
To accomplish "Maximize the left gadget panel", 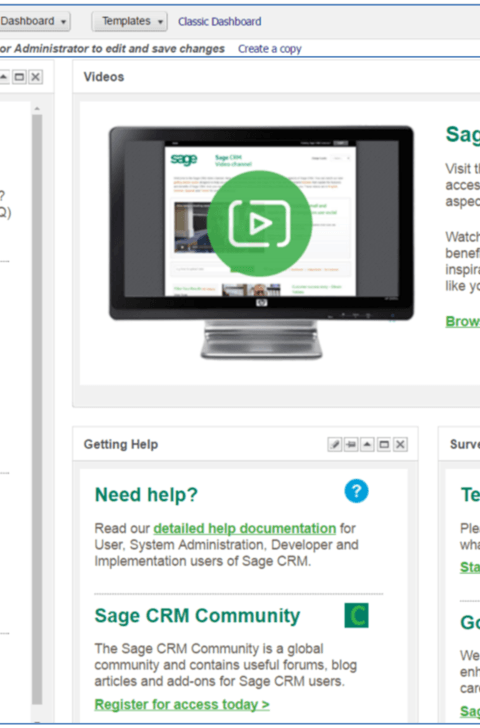I will tap(19, 77).
